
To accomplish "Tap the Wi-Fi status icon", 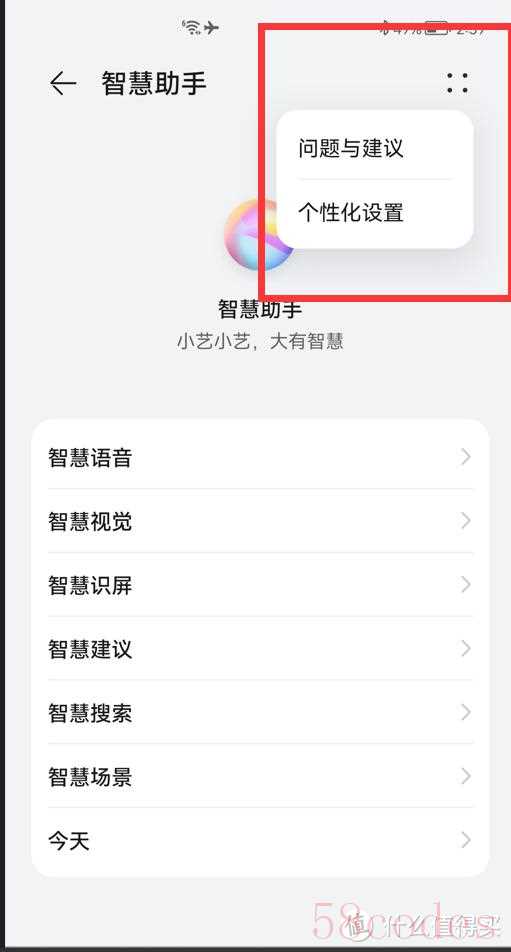I will click(x=192, y=27).
